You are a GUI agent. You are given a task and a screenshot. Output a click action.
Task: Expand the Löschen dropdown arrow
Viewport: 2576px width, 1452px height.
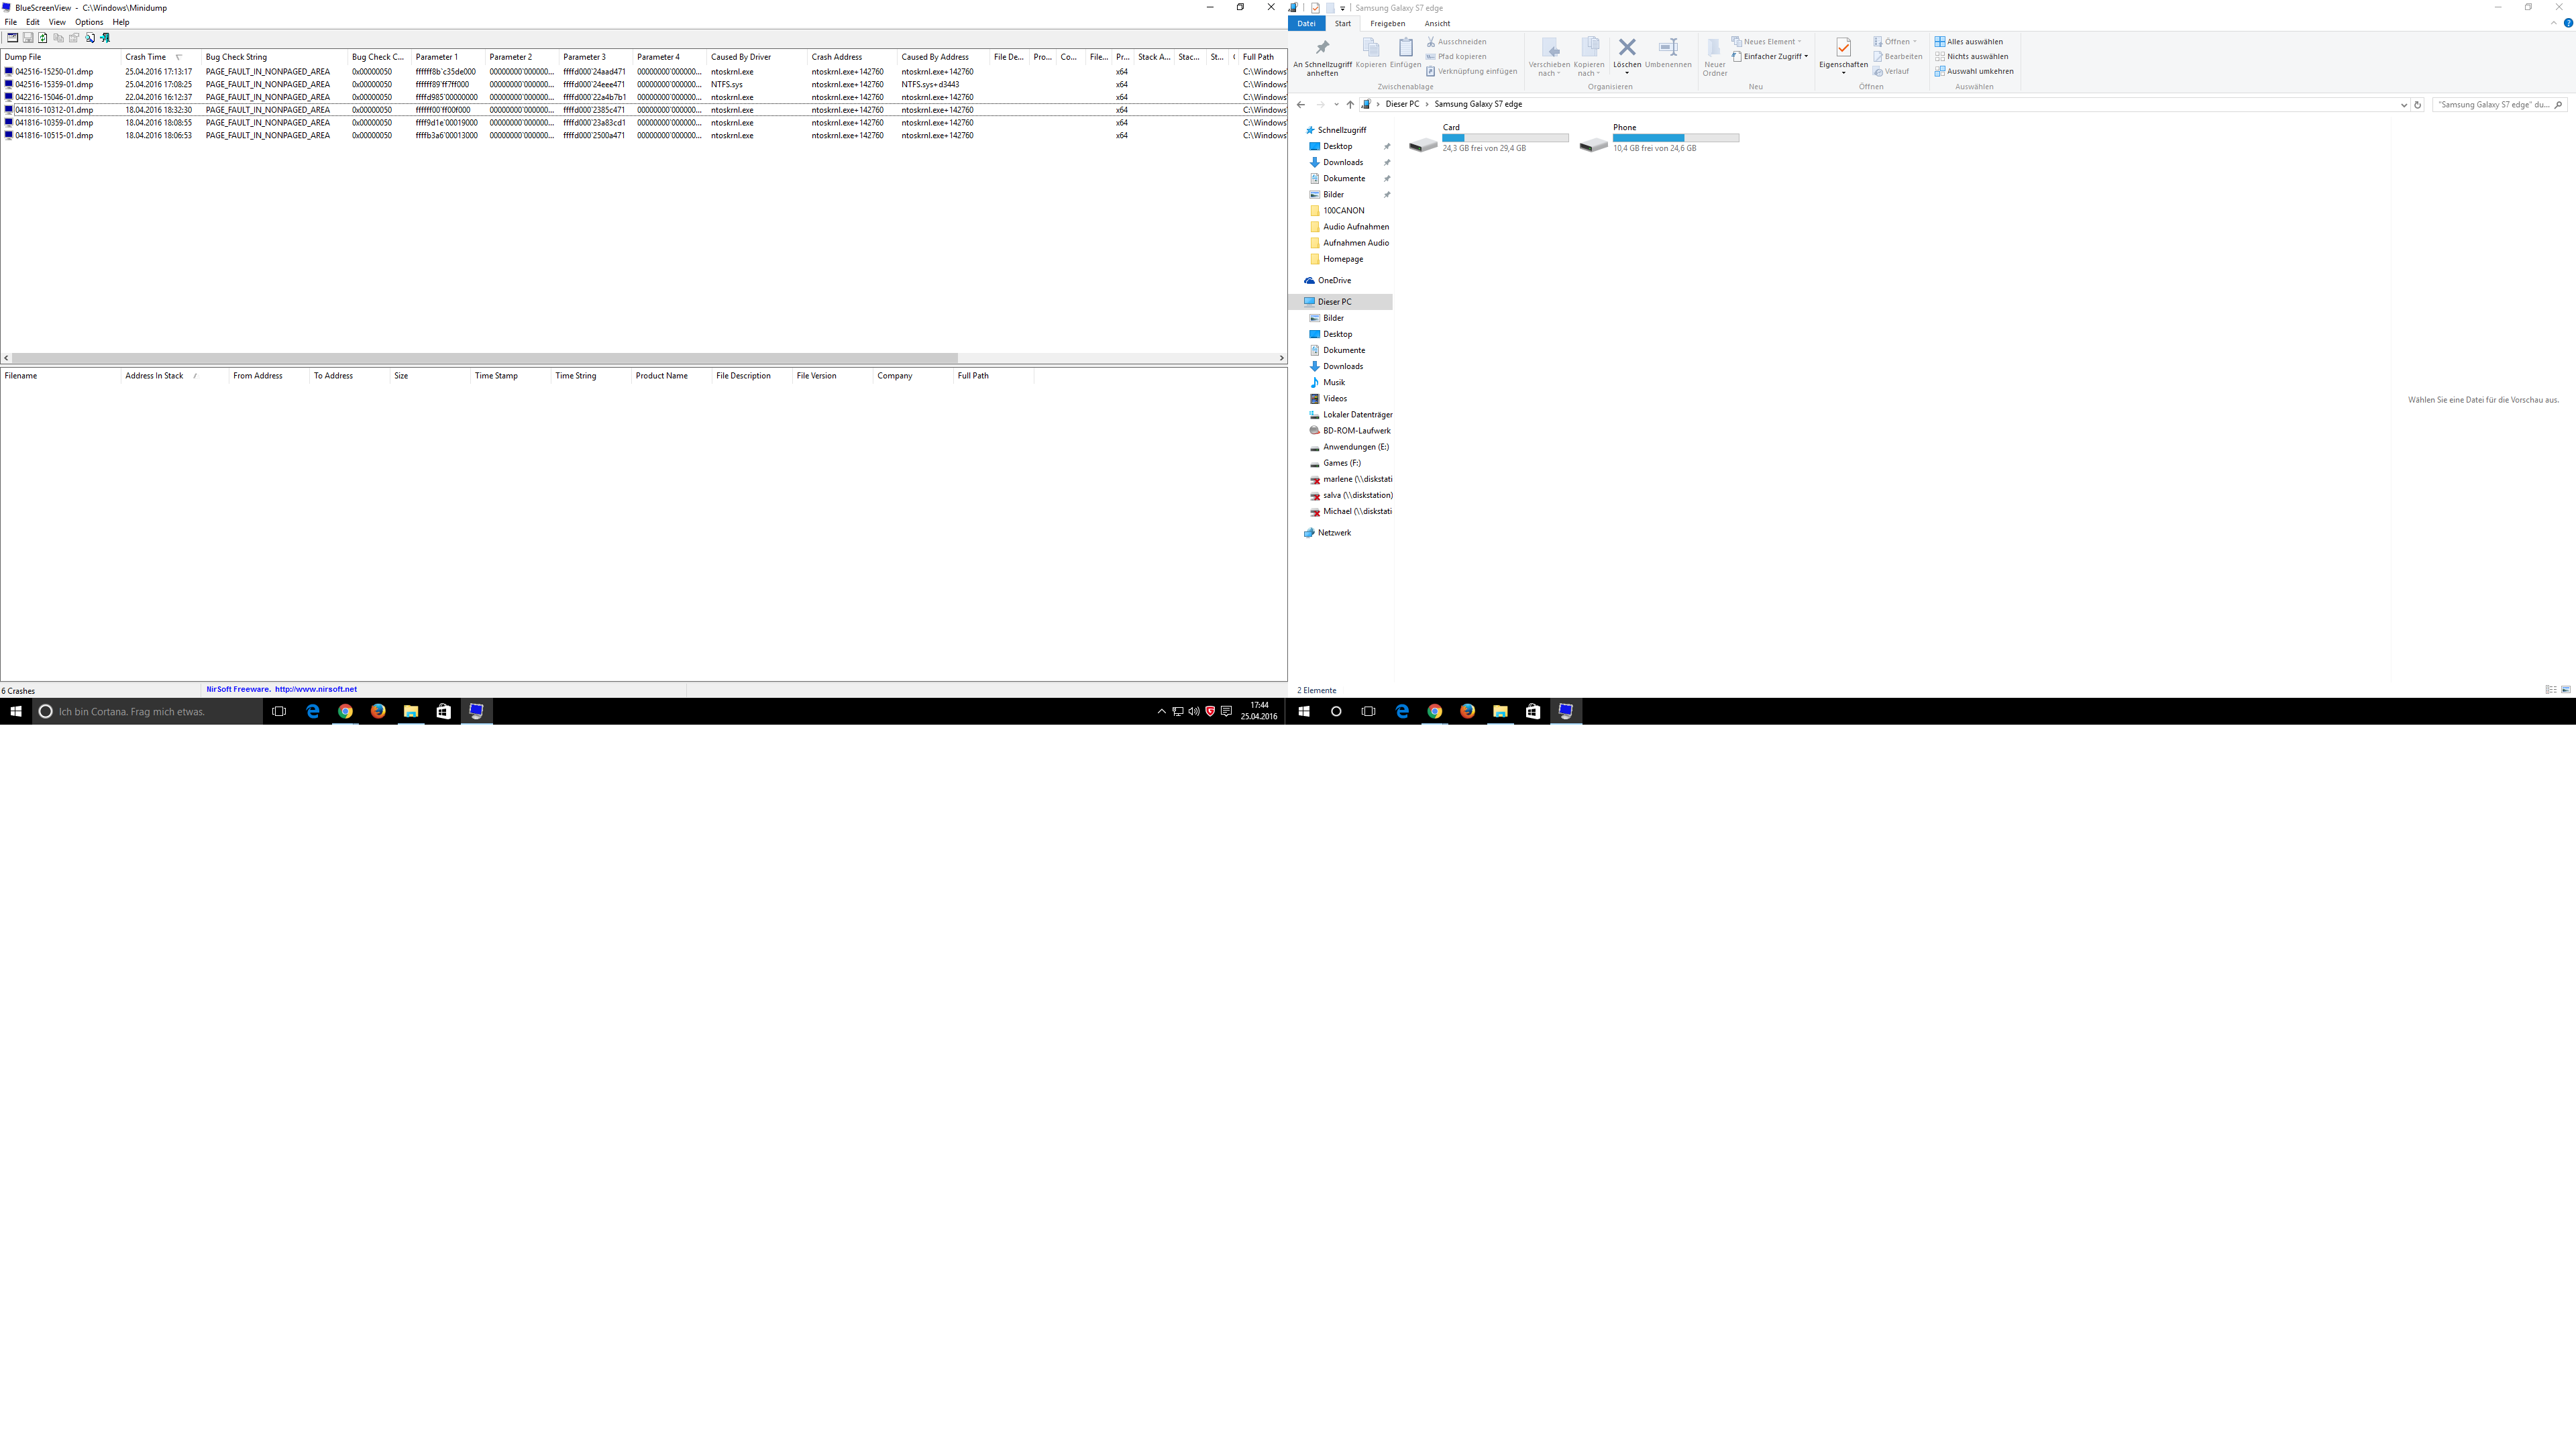coord(1626,73)
